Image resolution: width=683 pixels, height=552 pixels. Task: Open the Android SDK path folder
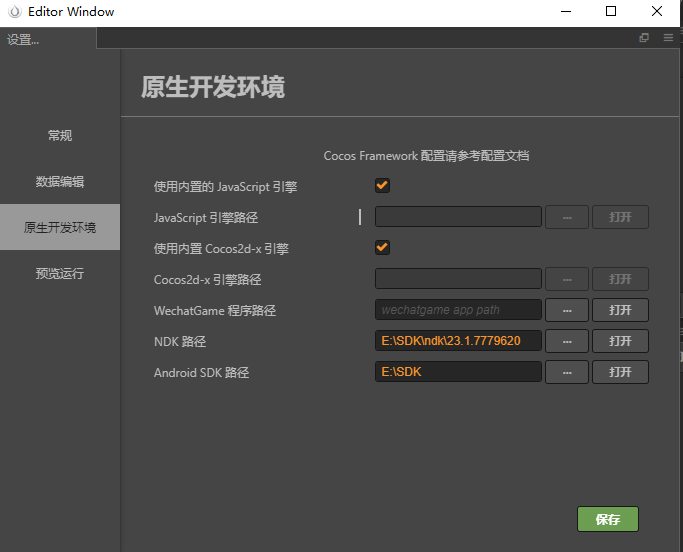pyautogui.click(x=620, y=372)
